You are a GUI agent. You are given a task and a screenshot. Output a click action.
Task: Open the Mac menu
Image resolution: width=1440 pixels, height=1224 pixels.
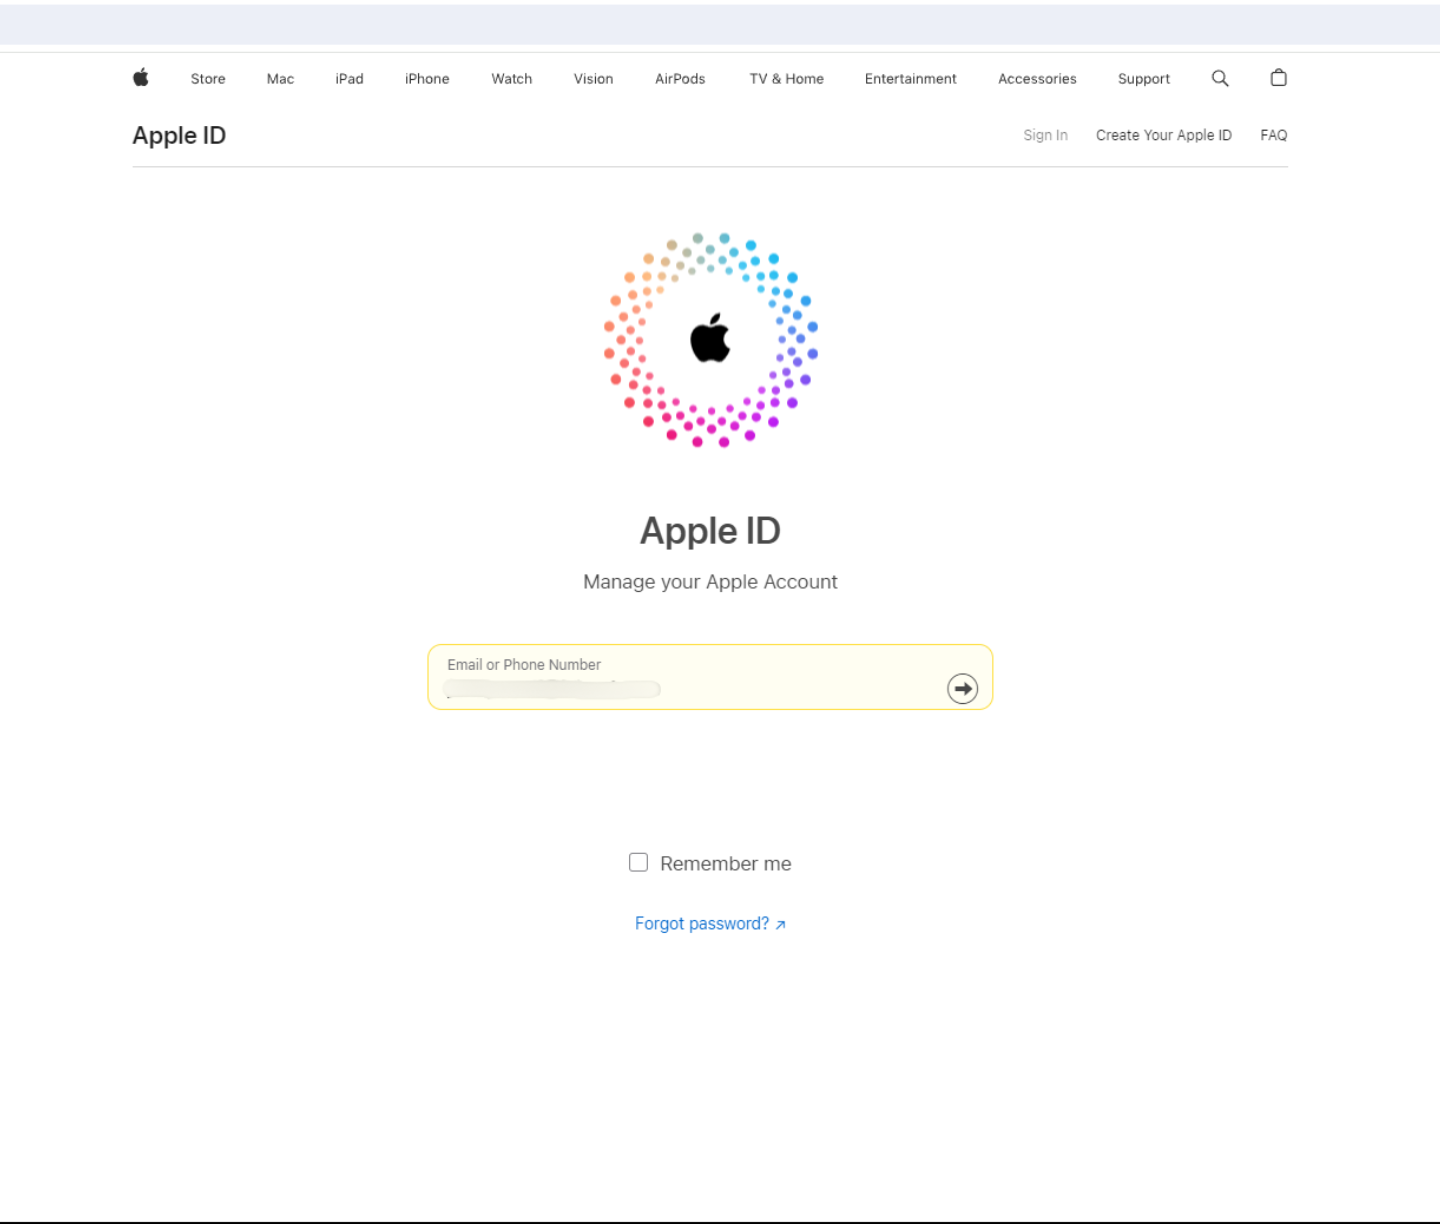[x=280, y=79]
